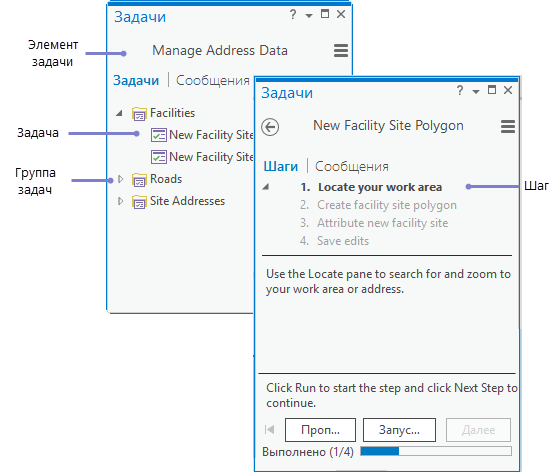Click the Выполнено progress bar

pyautogui.click(x=436, y=451)
